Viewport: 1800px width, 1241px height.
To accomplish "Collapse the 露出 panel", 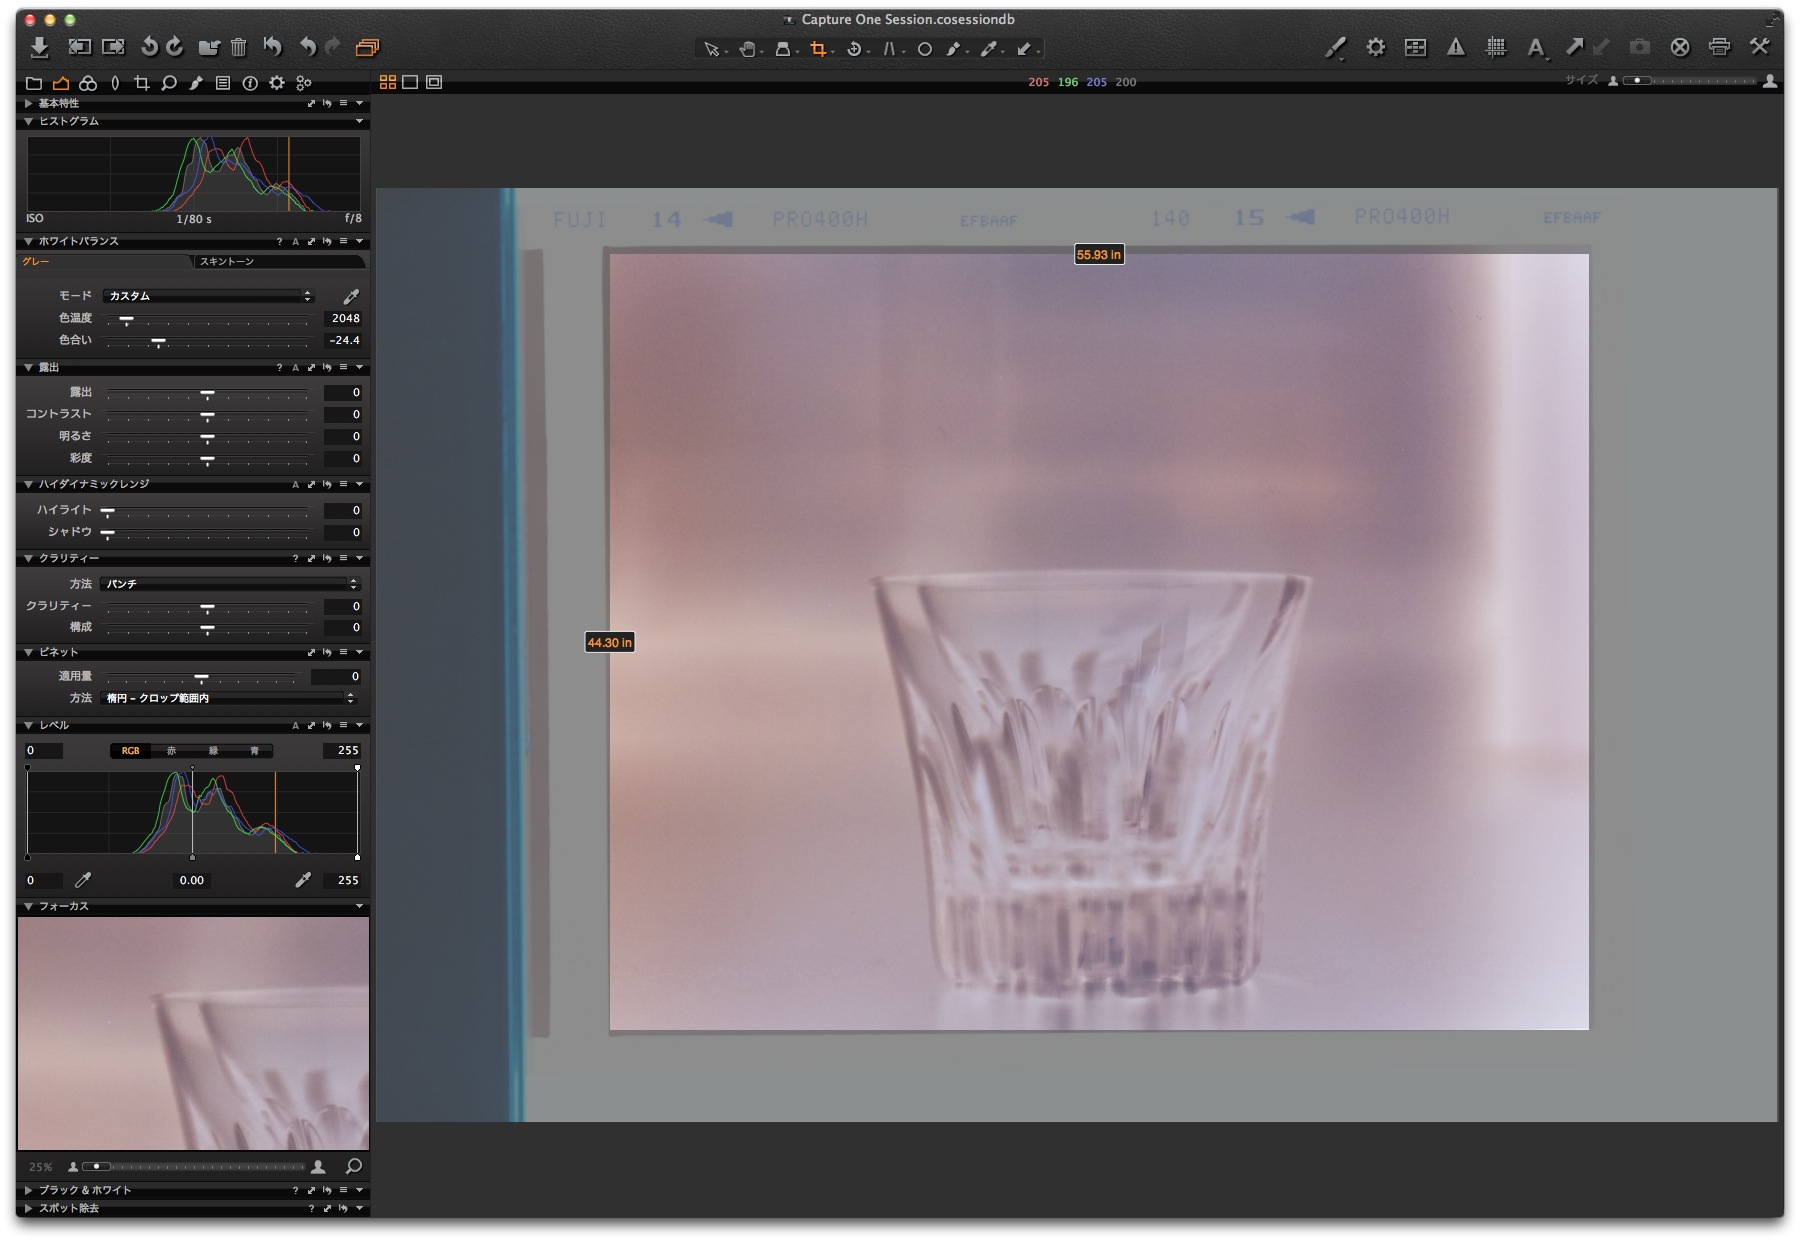I will (x=29, y=367).
